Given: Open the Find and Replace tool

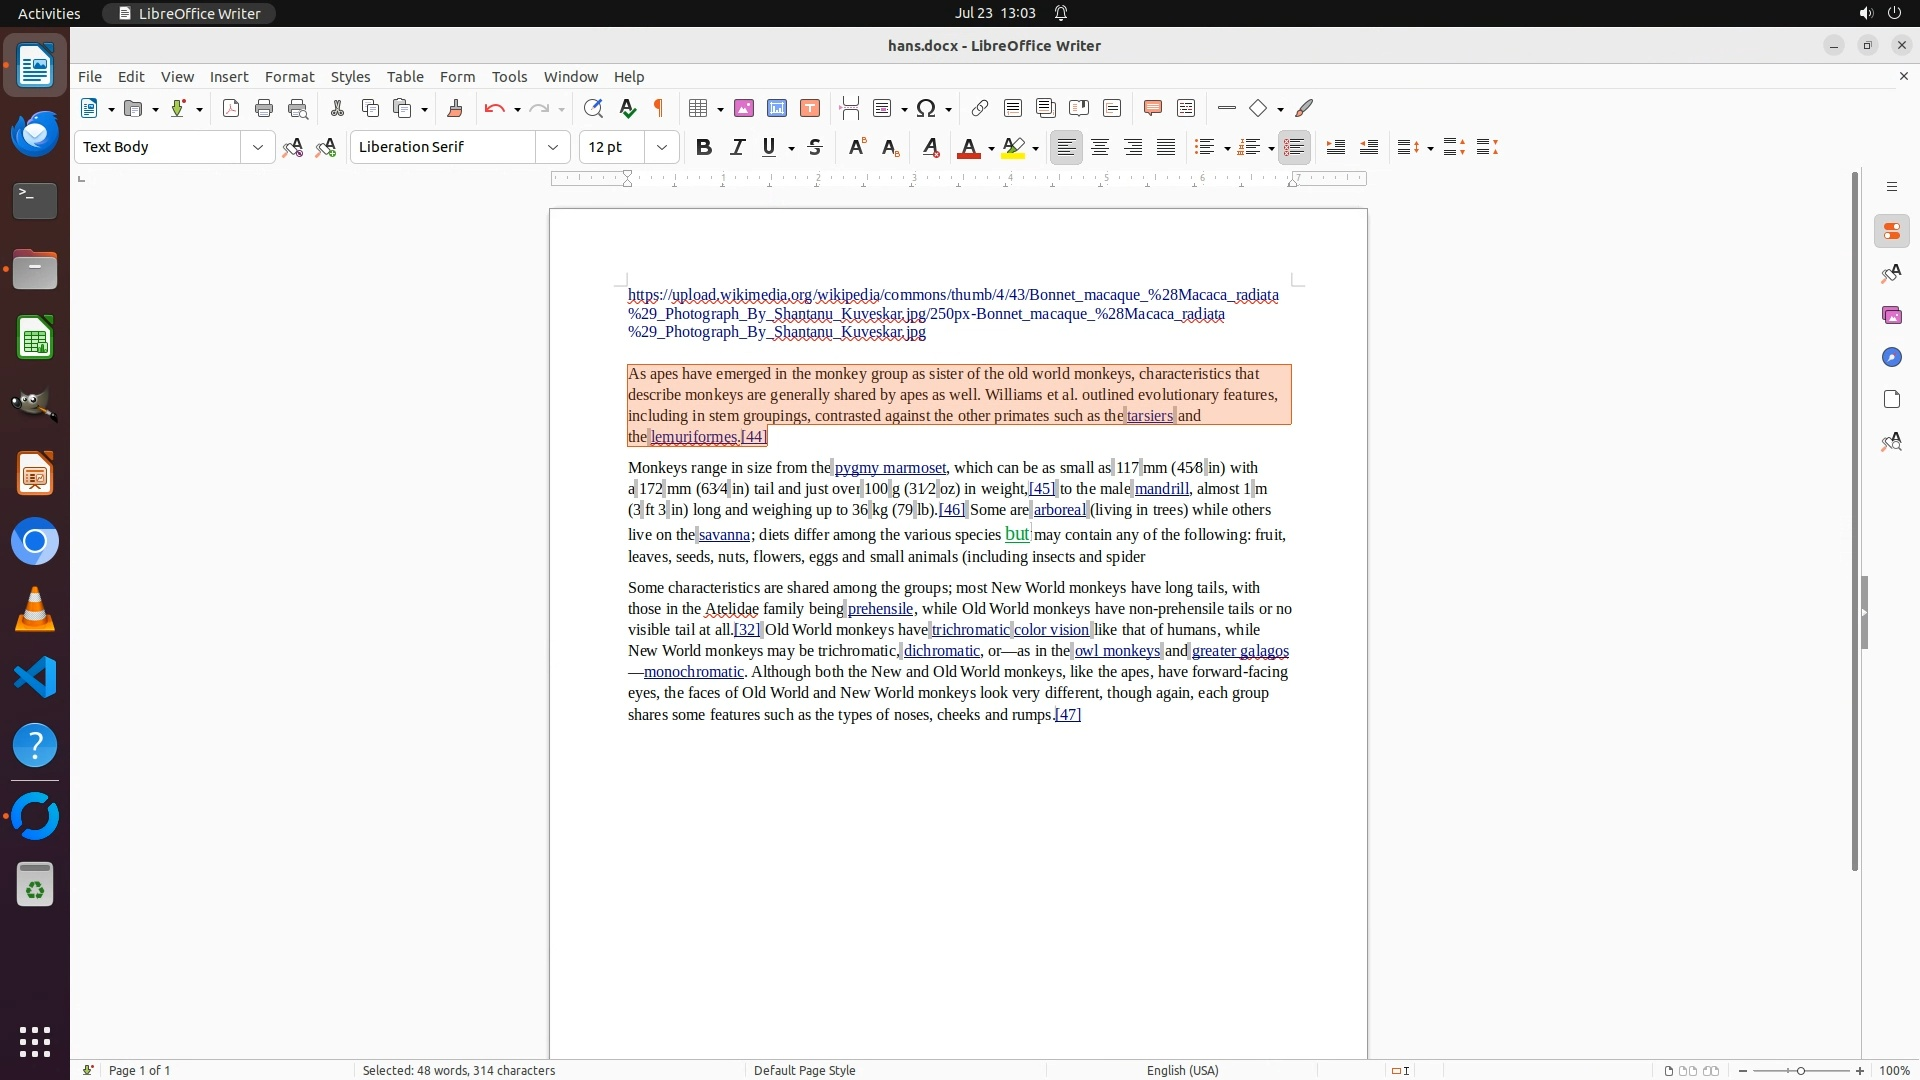Looking at the screenshot, I should point(593,109).
